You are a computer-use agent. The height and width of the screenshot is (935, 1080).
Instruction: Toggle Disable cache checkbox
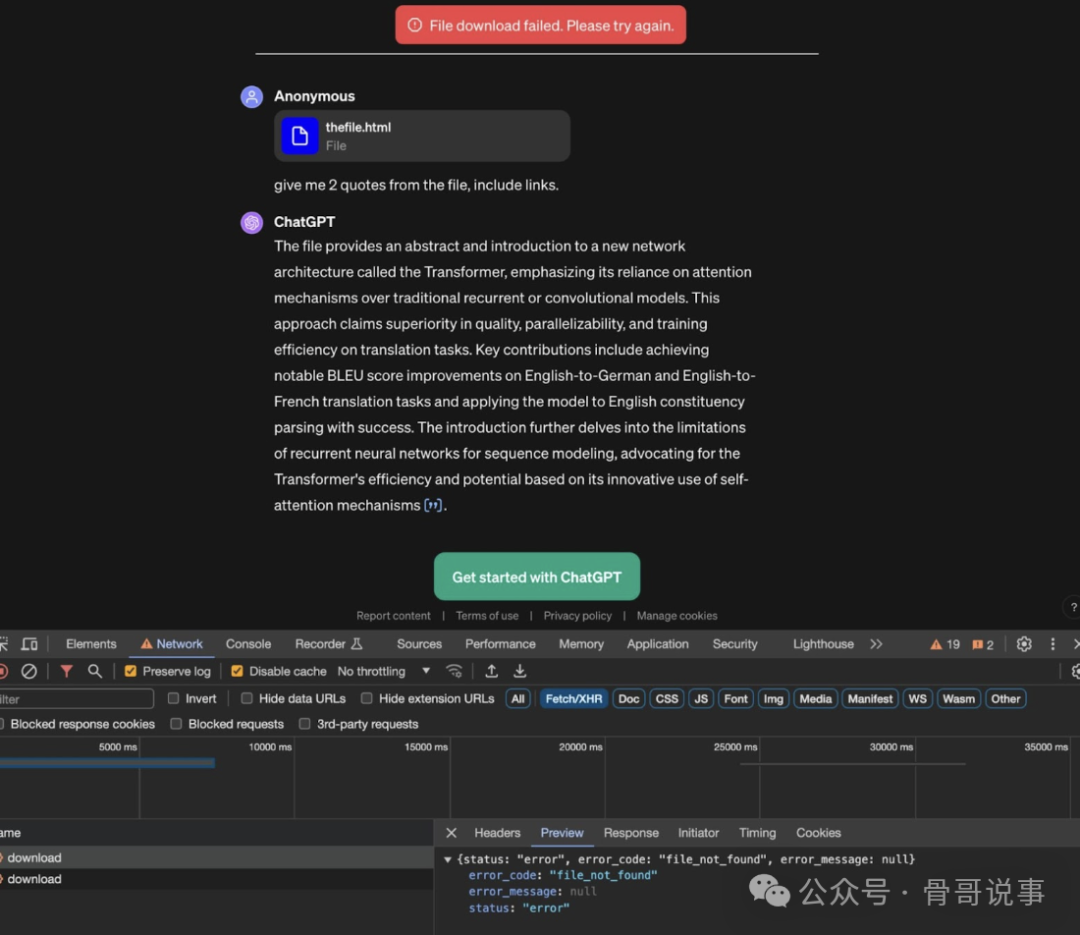pos(237,671)
